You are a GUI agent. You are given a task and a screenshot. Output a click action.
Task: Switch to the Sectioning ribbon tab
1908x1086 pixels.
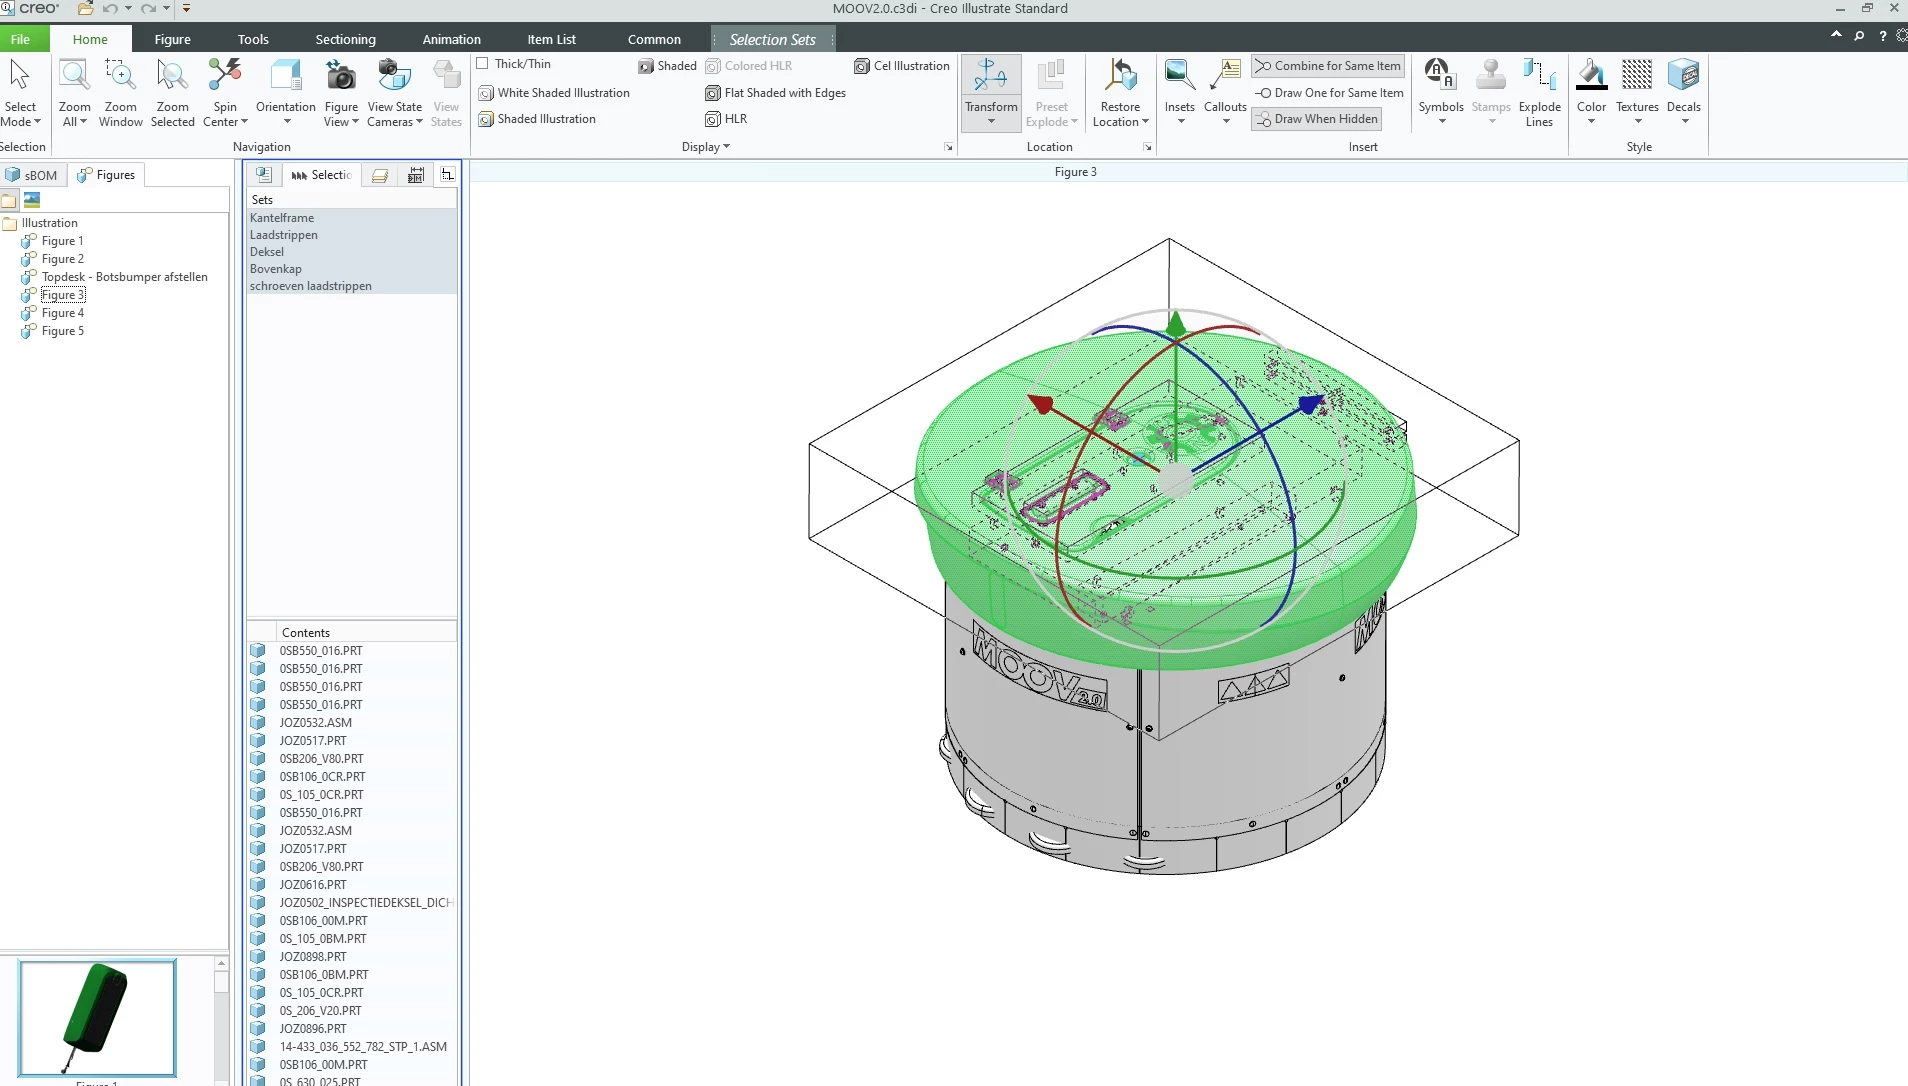pyautogui.click(x=346, y=39)
